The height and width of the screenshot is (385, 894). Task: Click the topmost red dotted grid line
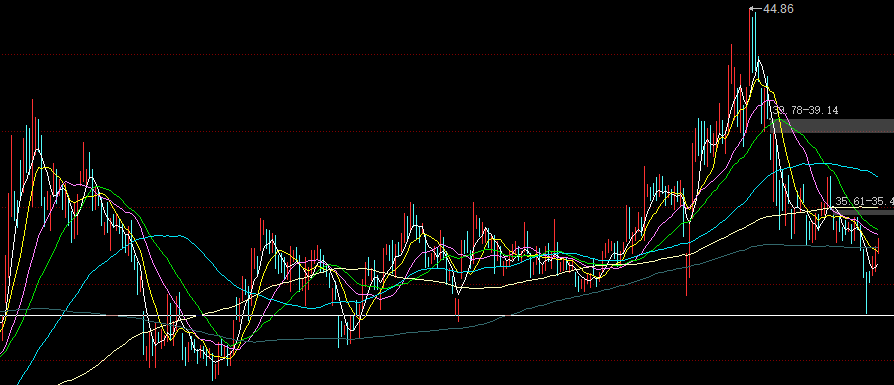click(x=447, y=55)
